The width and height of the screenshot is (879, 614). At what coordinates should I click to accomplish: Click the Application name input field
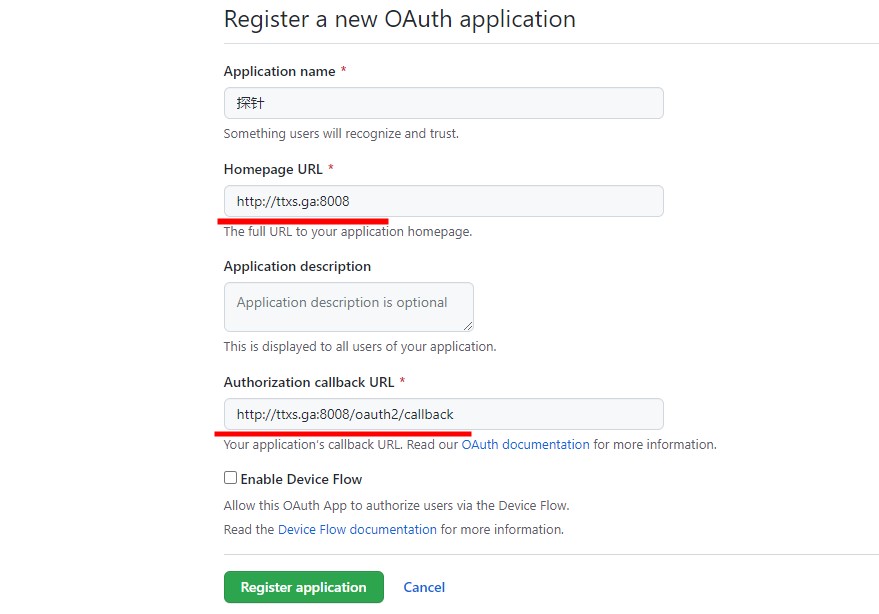443,103
